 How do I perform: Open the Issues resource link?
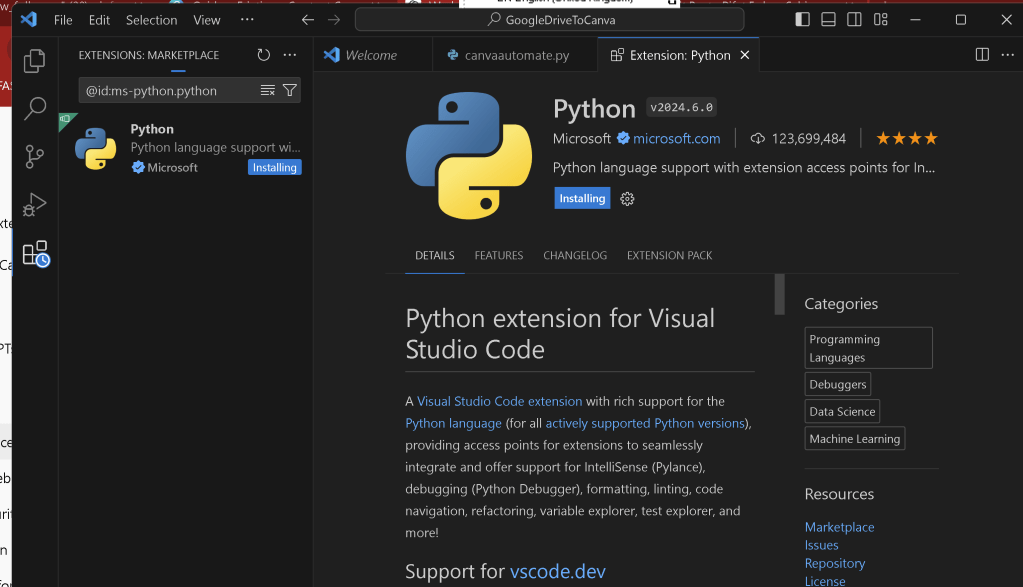coord(821,545)
